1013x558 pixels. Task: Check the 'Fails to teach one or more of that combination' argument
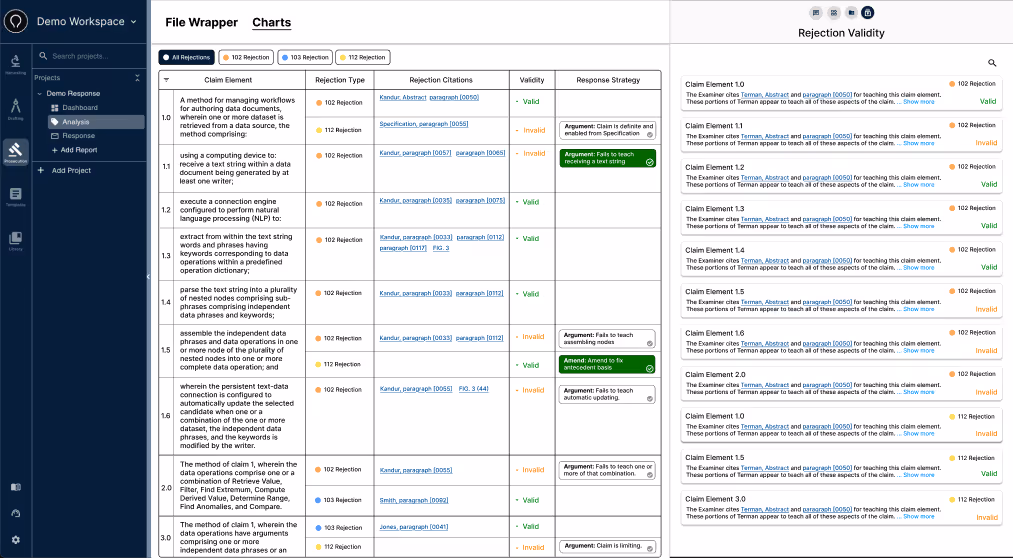649,475
